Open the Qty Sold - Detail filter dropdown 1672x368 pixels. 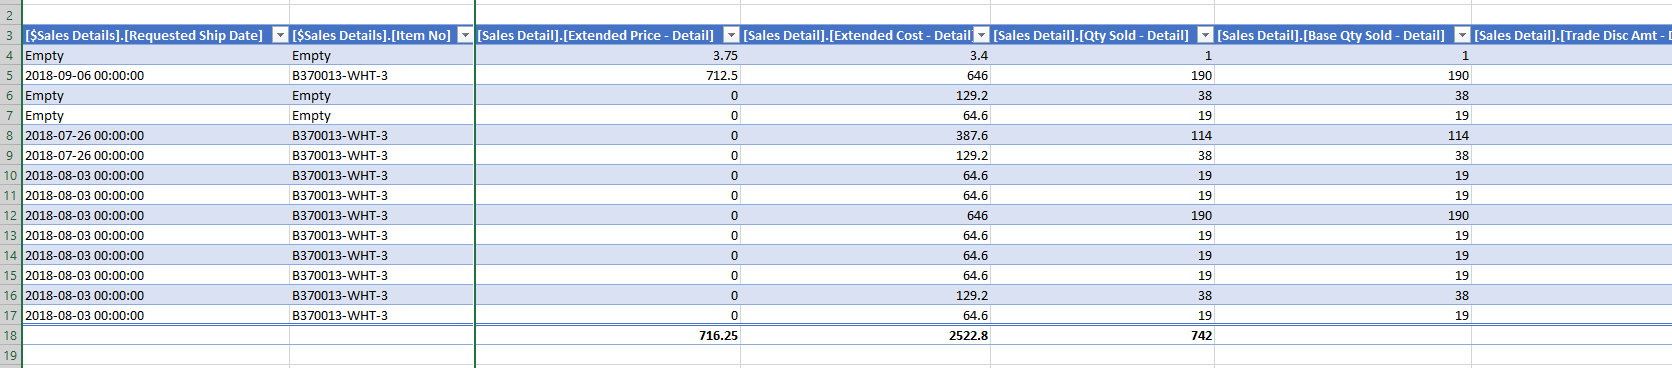[1205, 35]
